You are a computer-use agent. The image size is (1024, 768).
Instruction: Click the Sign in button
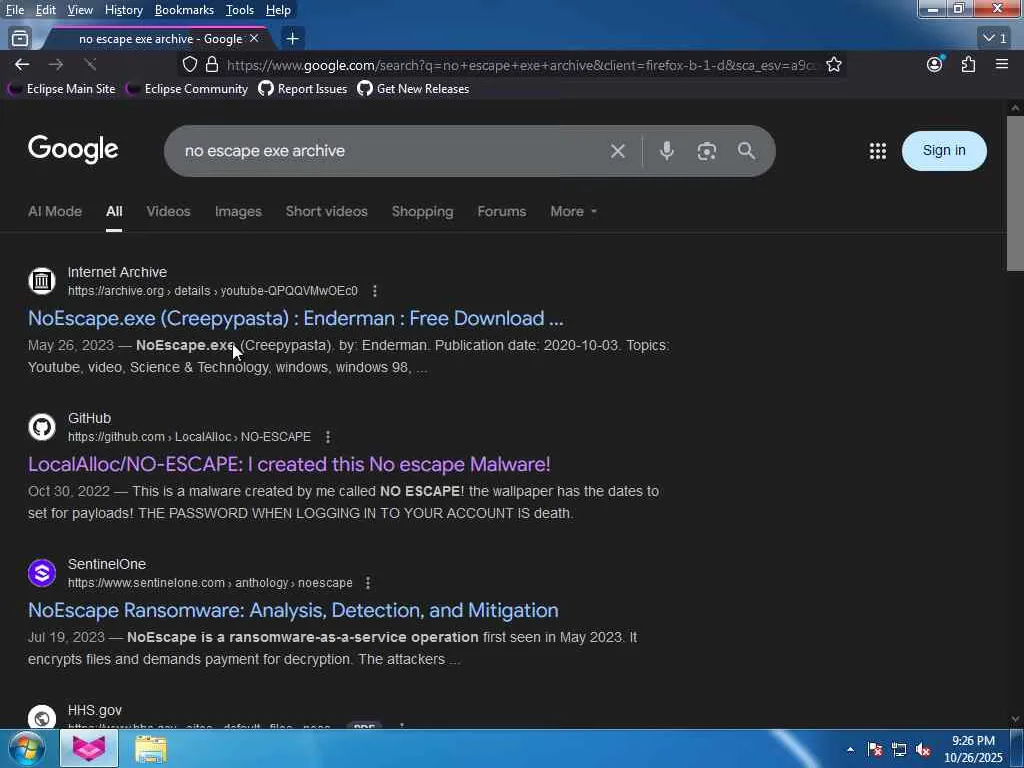(944, 151)
